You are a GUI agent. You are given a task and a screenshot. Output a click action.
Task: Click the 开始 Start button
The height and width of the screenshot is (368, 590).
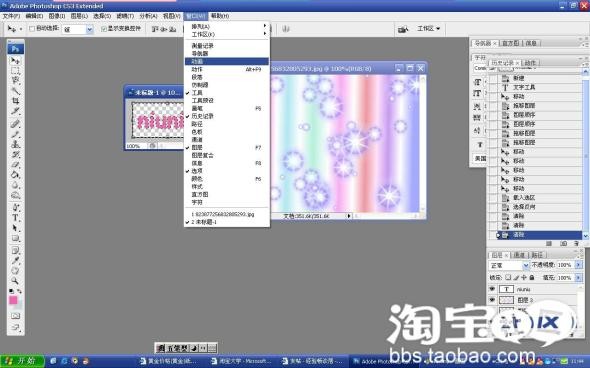(22, 361)
